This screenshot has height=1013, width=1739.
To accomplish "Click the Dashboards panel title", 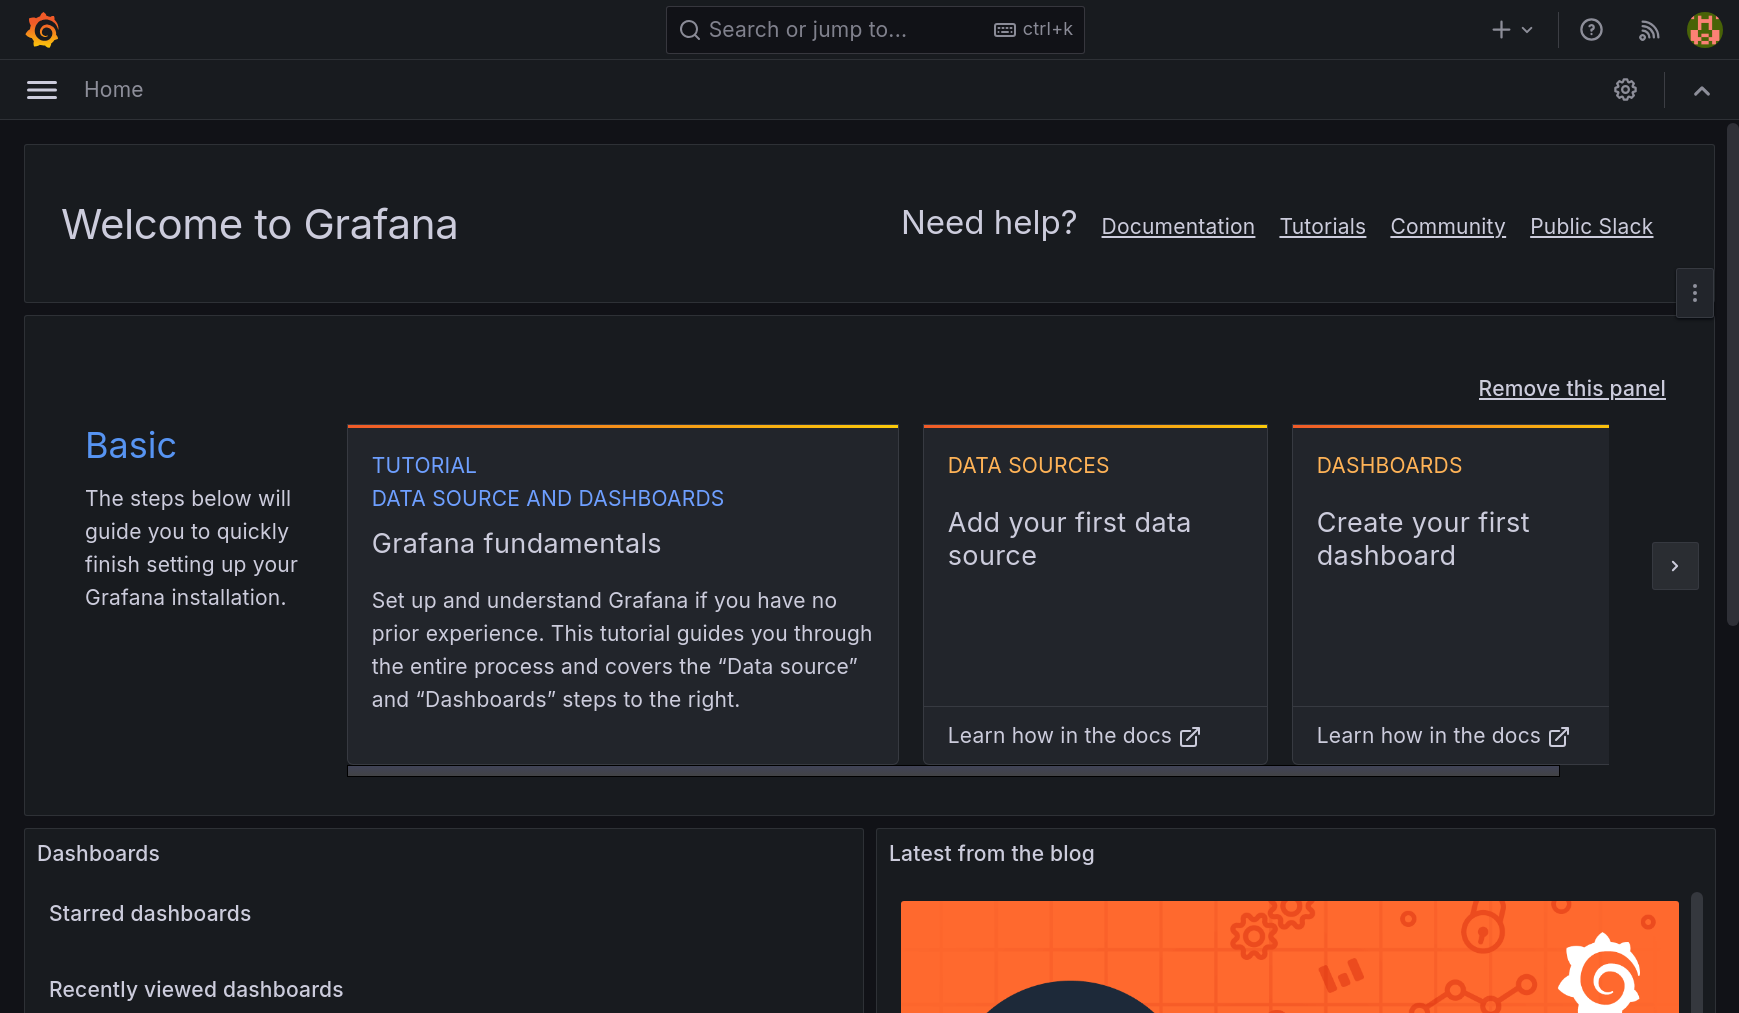I will pos(98,854).
